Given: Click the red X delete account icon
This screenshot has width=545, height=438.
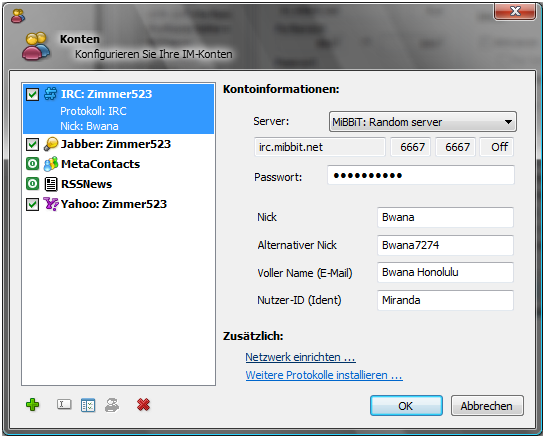Looking at the screenshot, I should 143,405.
